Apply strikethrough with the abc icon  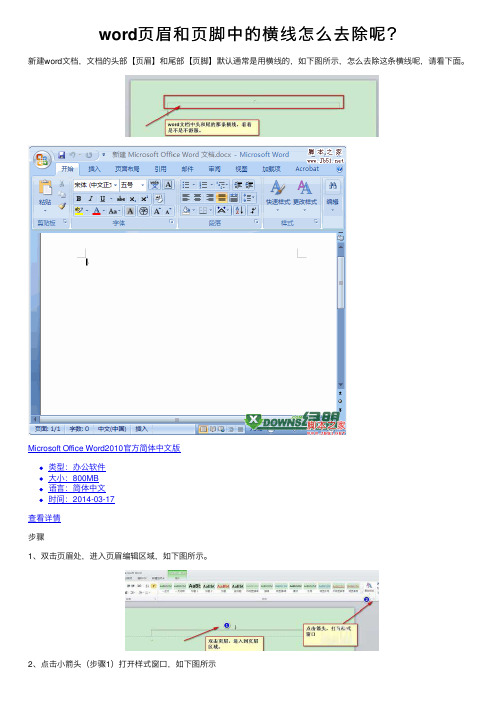(x=121, y=199)
